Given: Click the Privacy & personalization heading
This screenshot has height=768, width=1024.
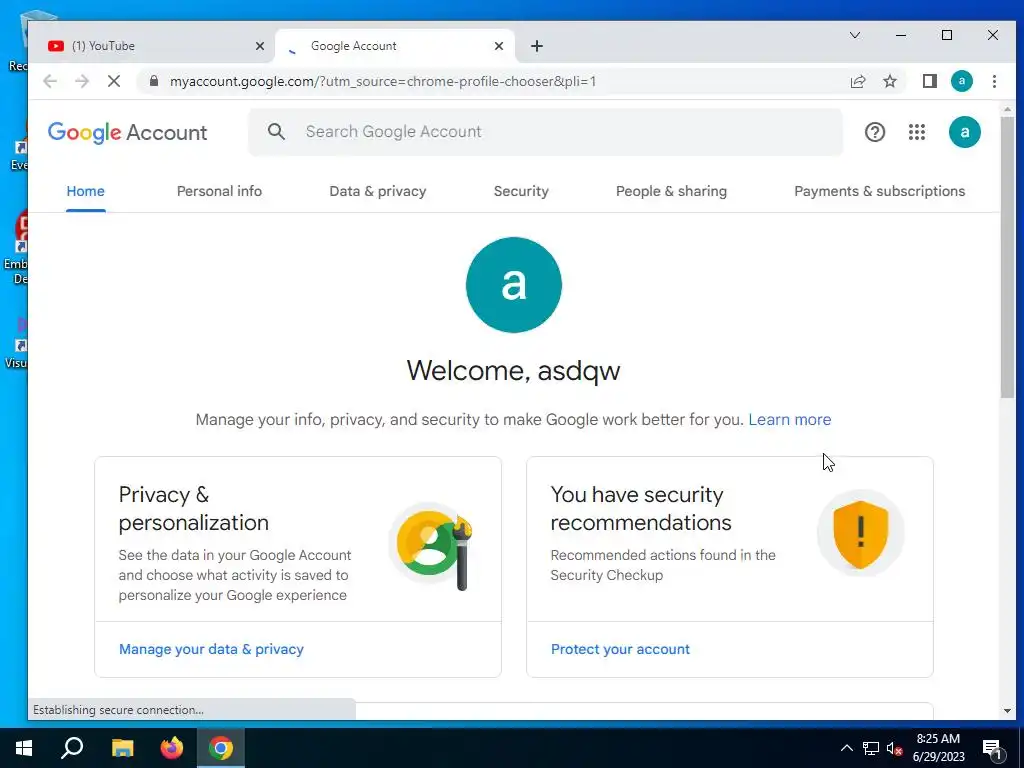Looking at the screenshot, I should [194, 509].
